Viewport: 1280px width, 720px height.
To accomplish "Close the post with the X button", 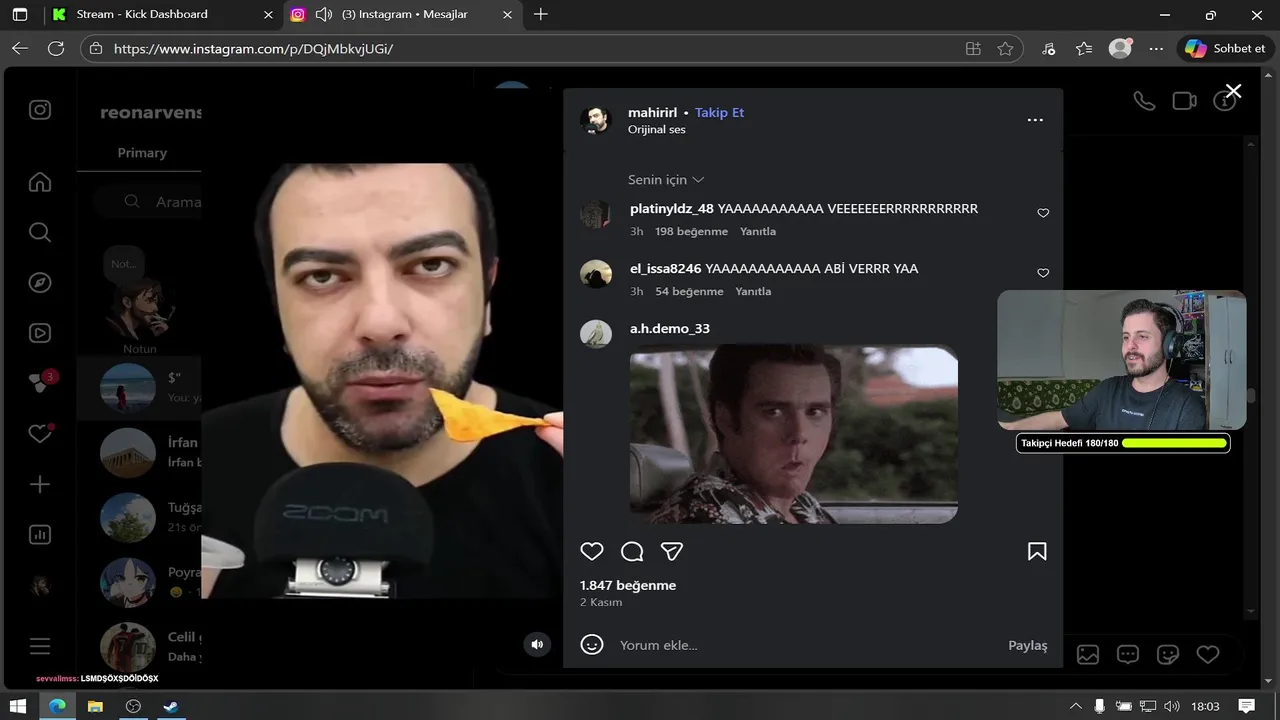I will 1233,92.
